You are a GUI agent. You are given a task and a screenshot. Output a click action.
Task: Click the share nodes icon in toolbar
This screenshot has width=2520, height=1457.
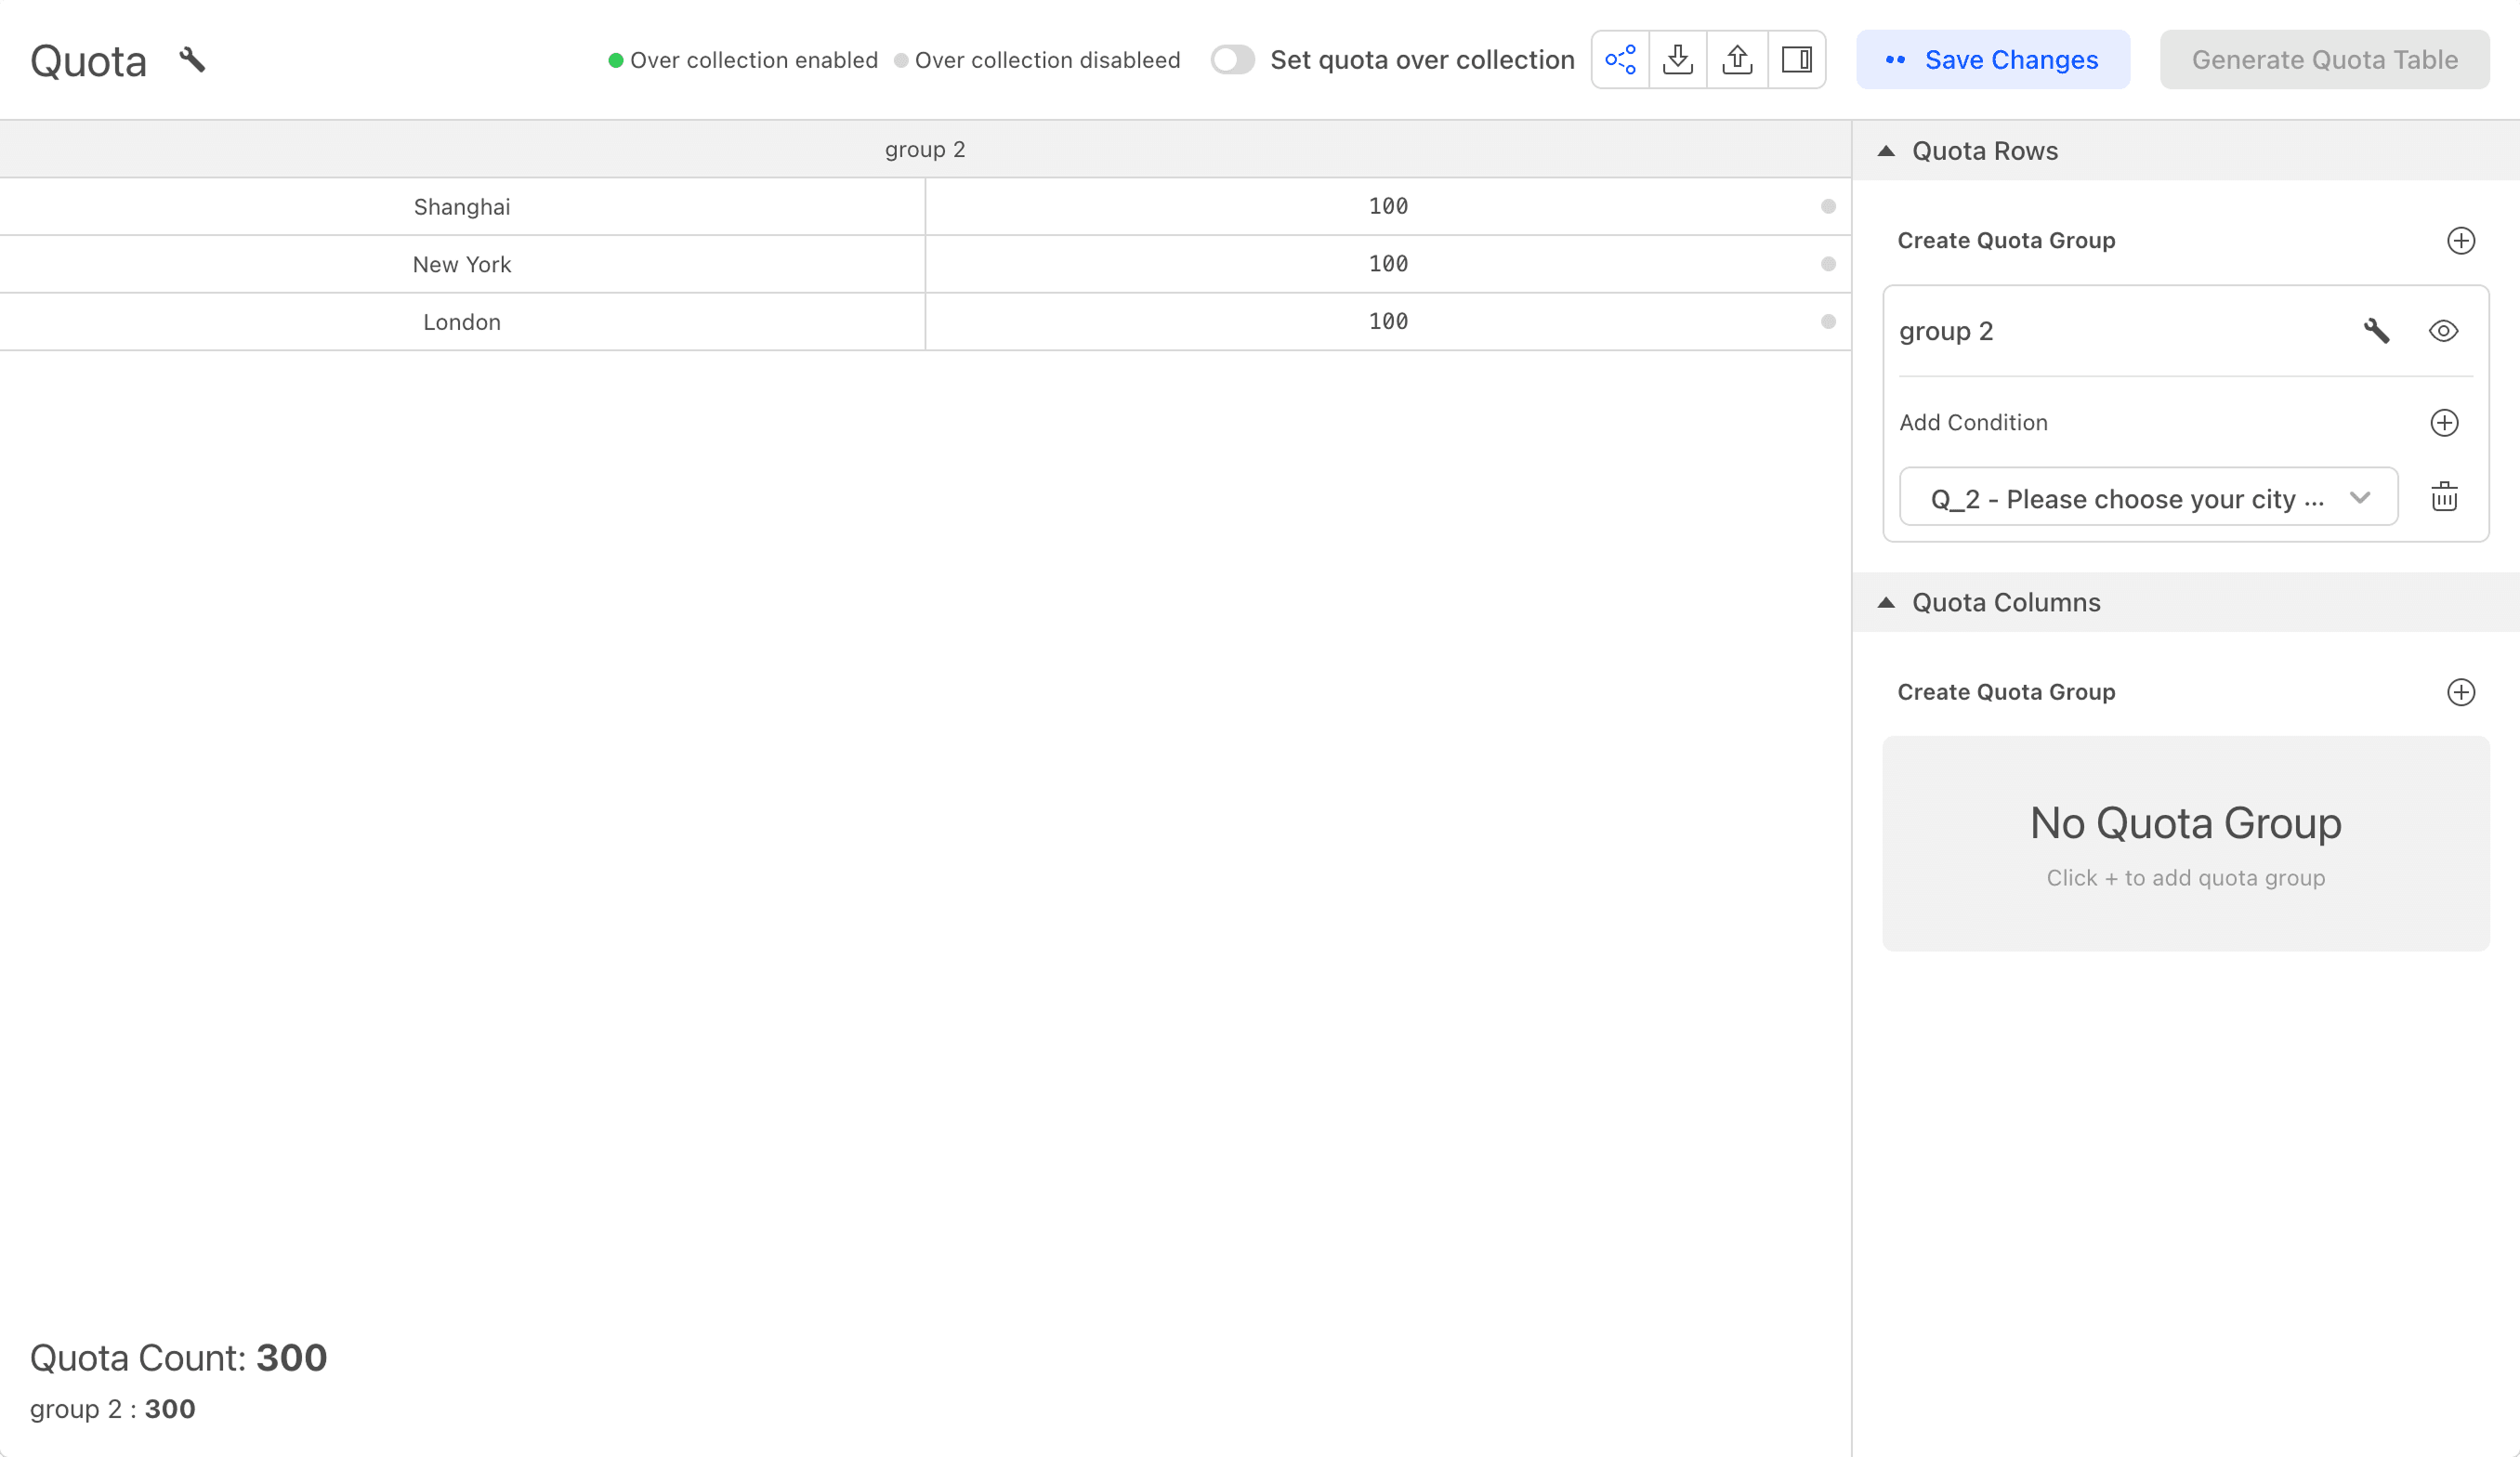1620,60
